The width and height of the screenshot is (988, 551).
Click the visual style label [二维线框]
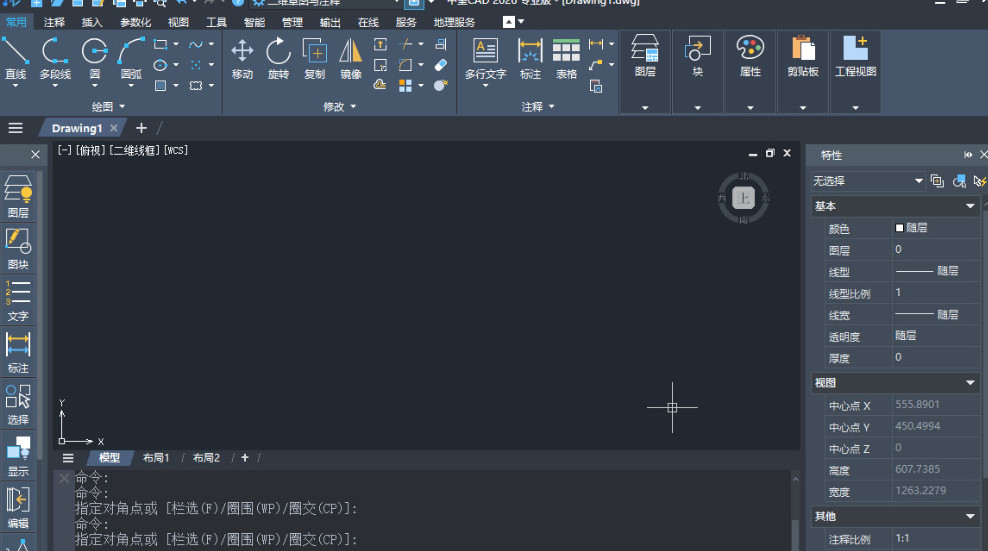pyautogui.click(x=135, y=150)
